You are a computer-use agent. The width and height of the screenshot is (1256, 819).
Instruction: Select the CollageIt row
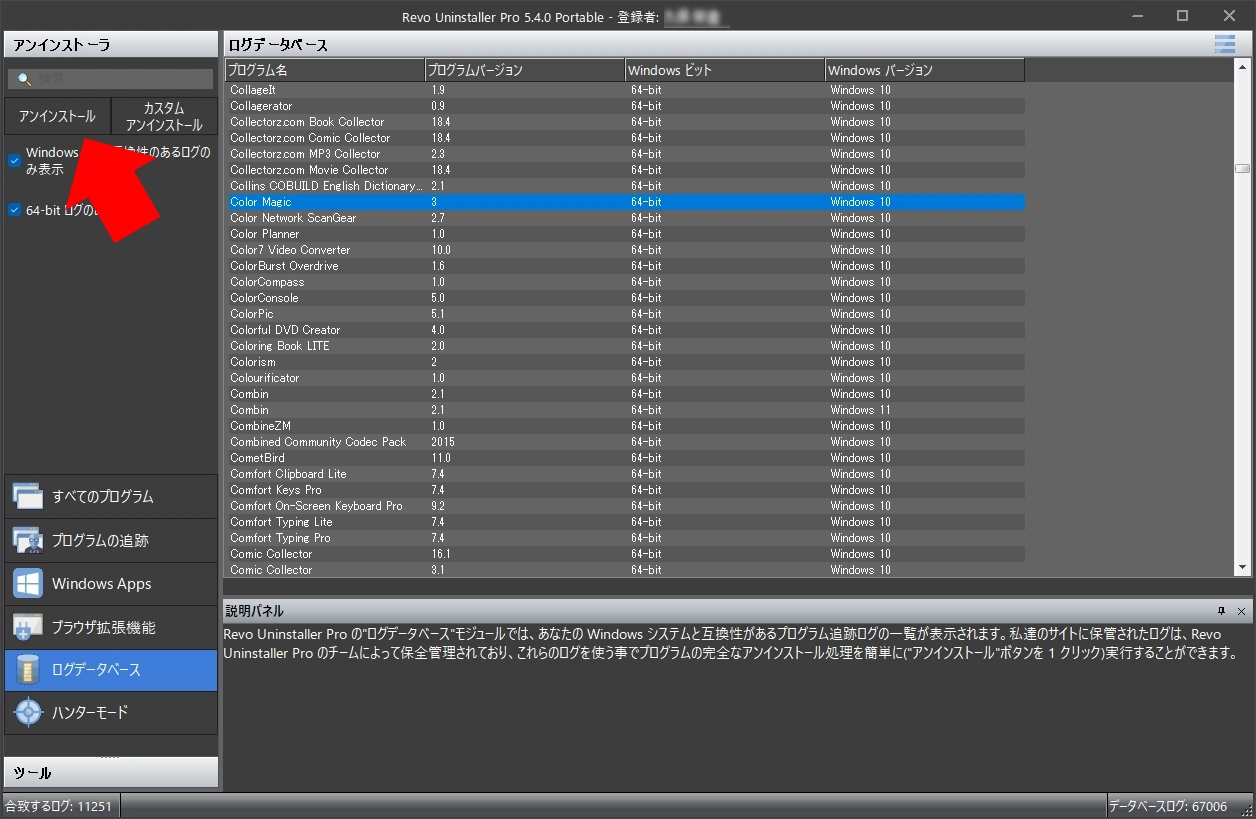(x=625, y=90)
